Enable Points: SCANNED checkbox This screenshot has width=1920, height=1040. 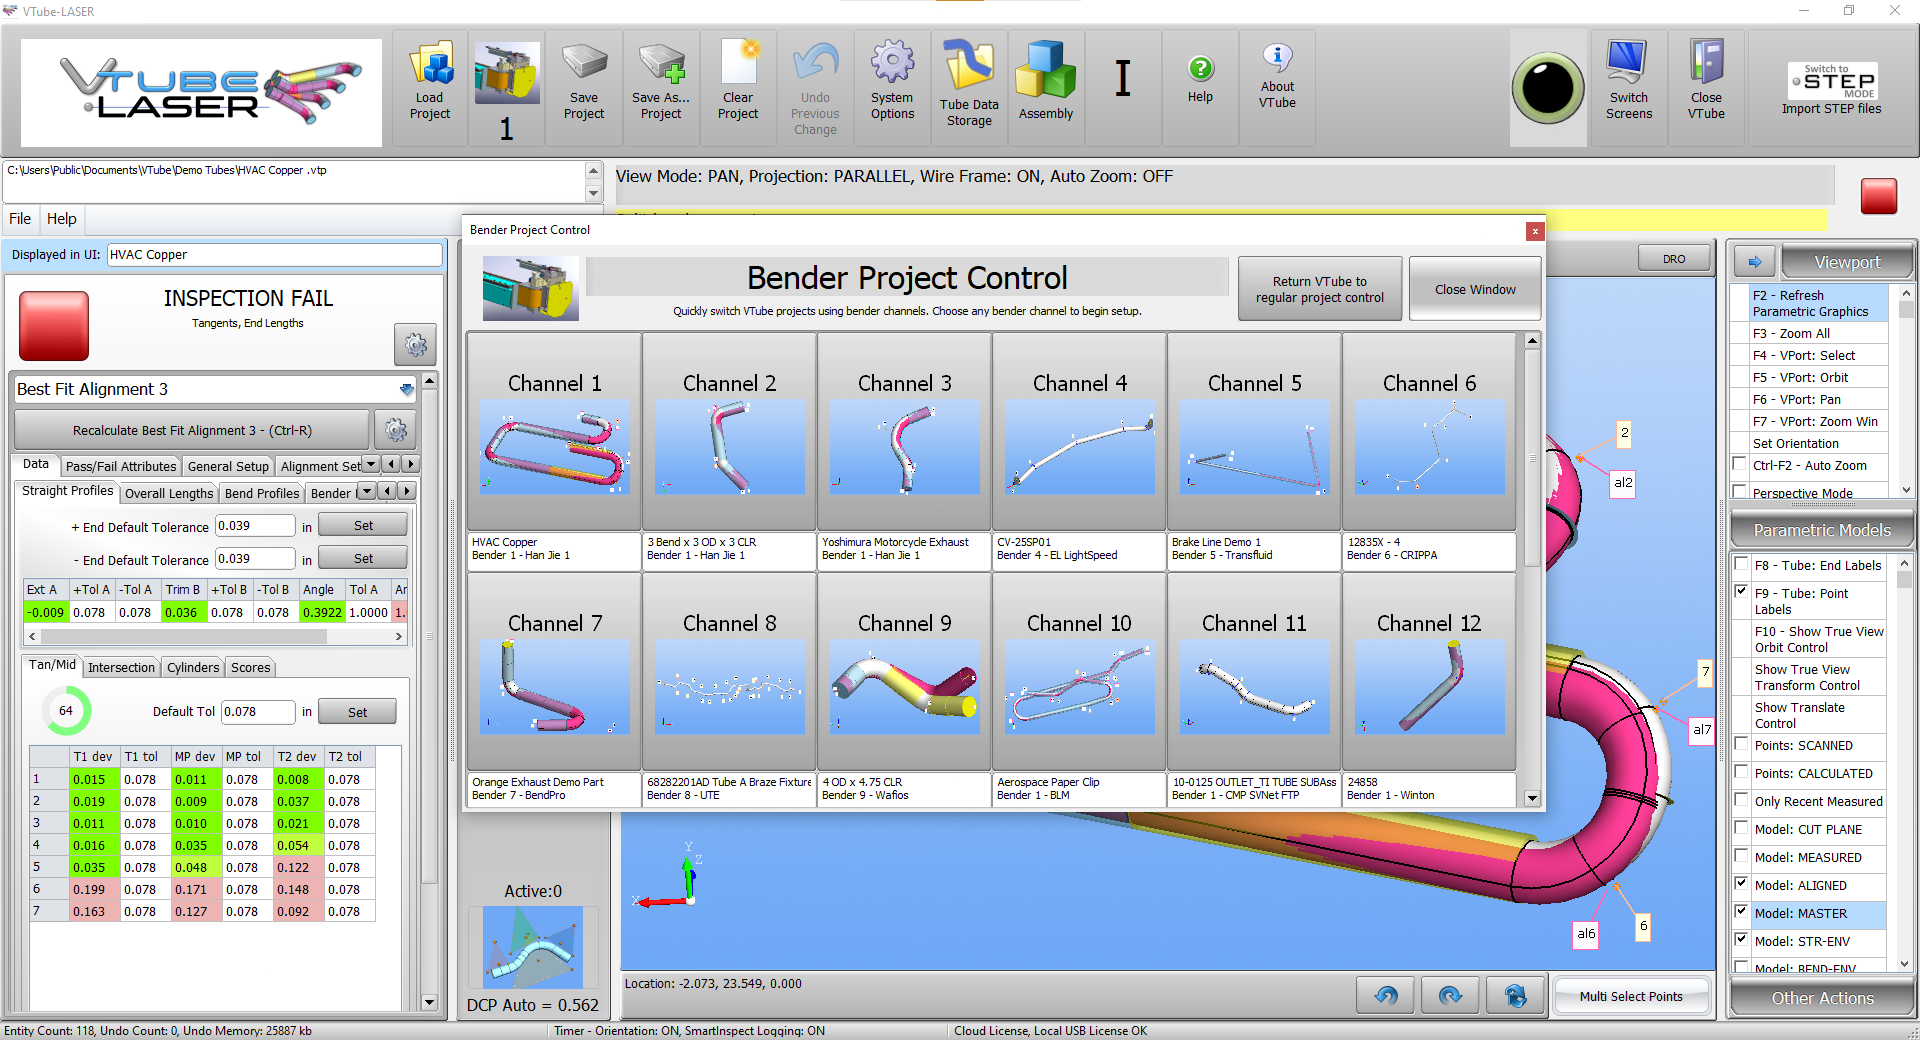click(x=1741, y=744)
